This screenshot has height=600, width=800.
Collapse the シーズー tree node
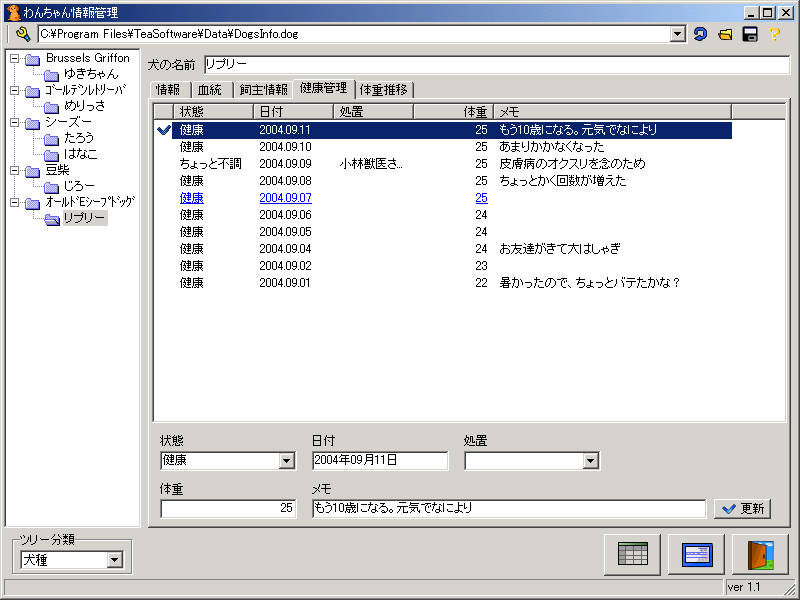(15, 122)
